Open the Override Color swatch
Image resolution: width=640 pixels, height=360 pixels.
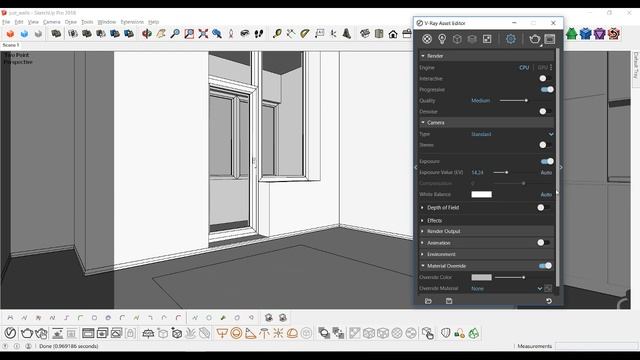tap(481, 277)
